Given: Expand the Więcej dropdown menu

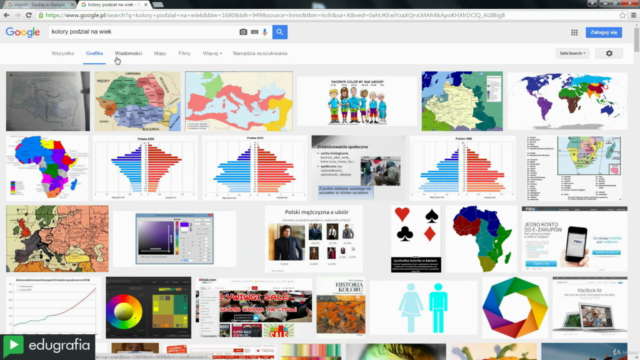Looking at the screenshot, I should (x=212, y=53).
